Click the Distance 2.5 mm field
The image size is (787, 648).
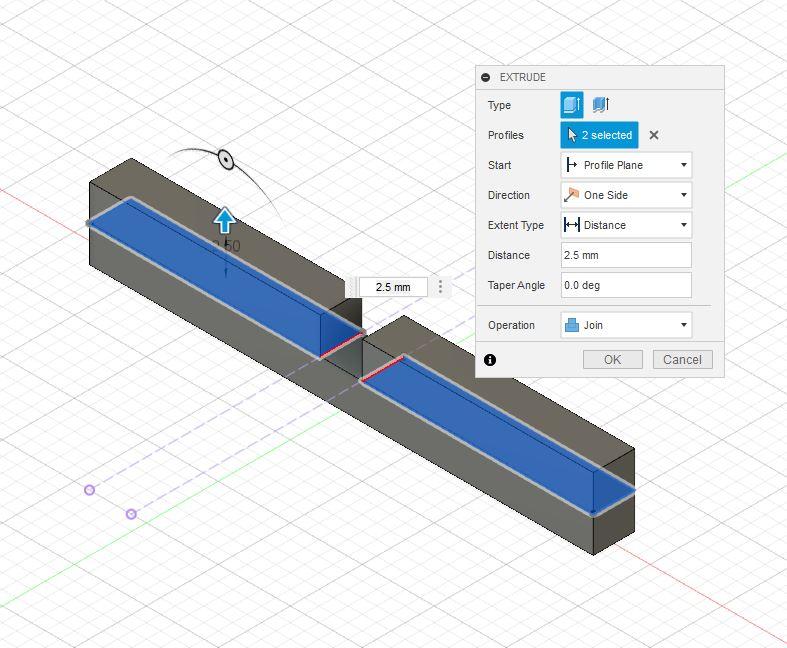coord(626,255)
